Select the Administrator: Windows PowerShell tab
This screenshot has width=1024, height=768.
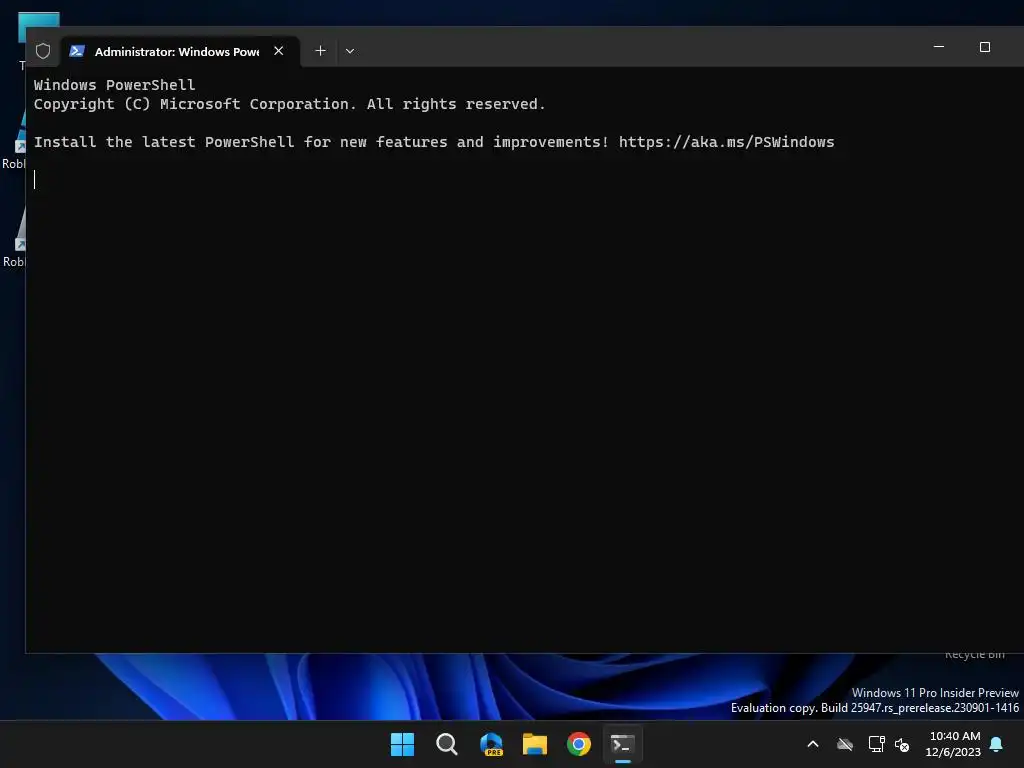click(x=181, y=51)
